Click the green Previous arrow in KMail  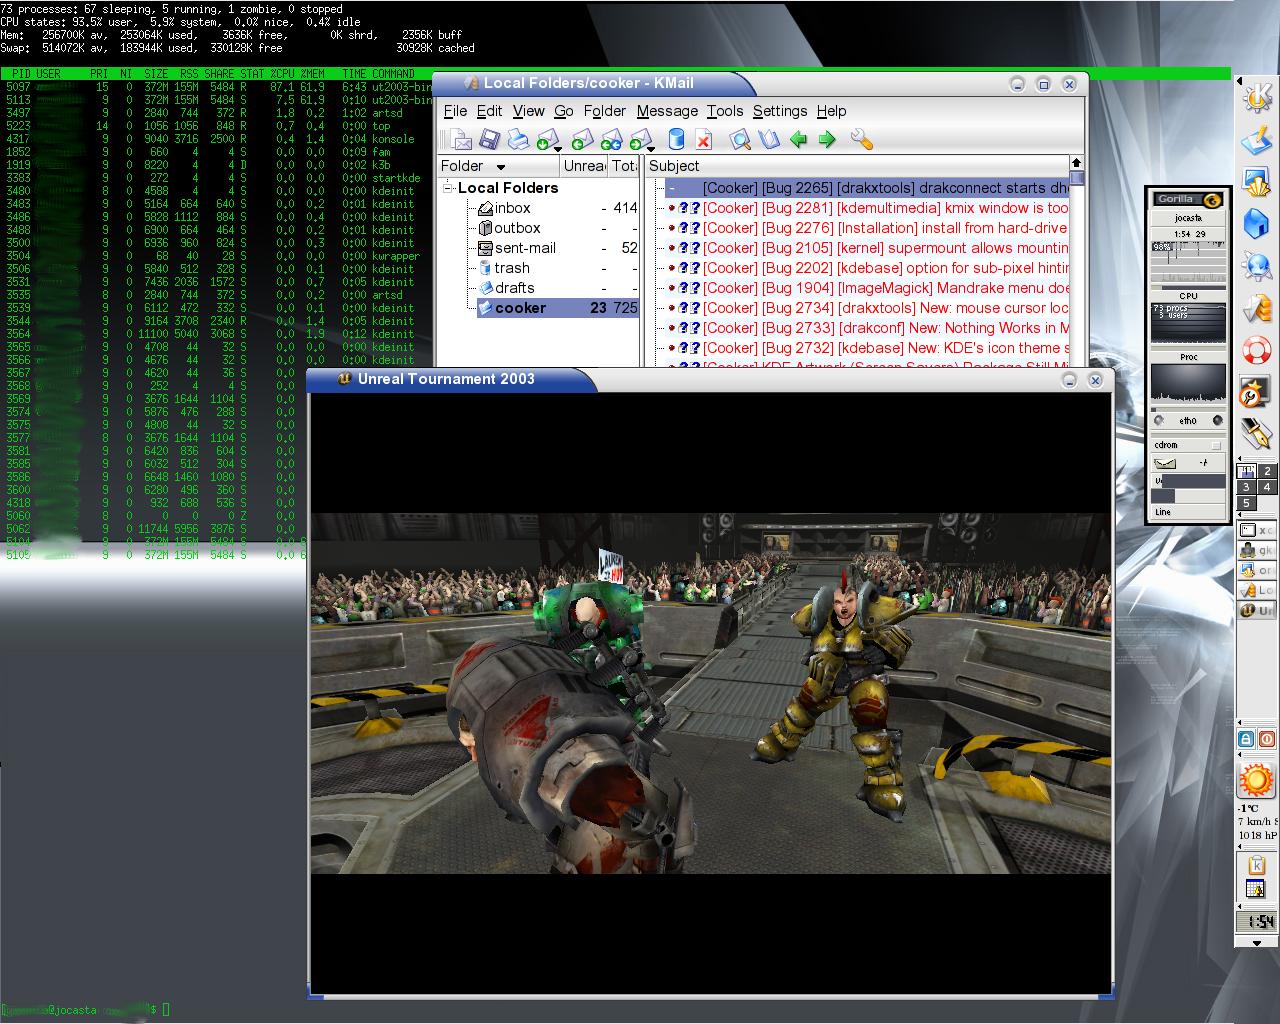(798, 139)
